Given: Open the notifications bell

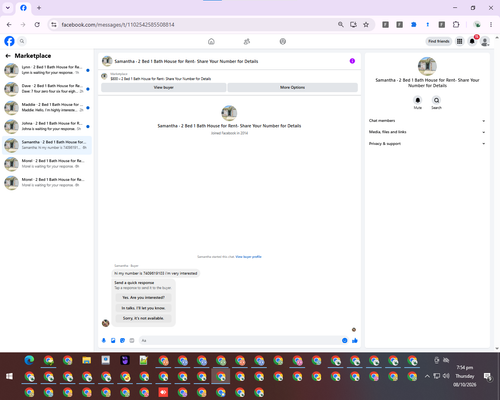Looking at the screenshot, I should [472, 41].
